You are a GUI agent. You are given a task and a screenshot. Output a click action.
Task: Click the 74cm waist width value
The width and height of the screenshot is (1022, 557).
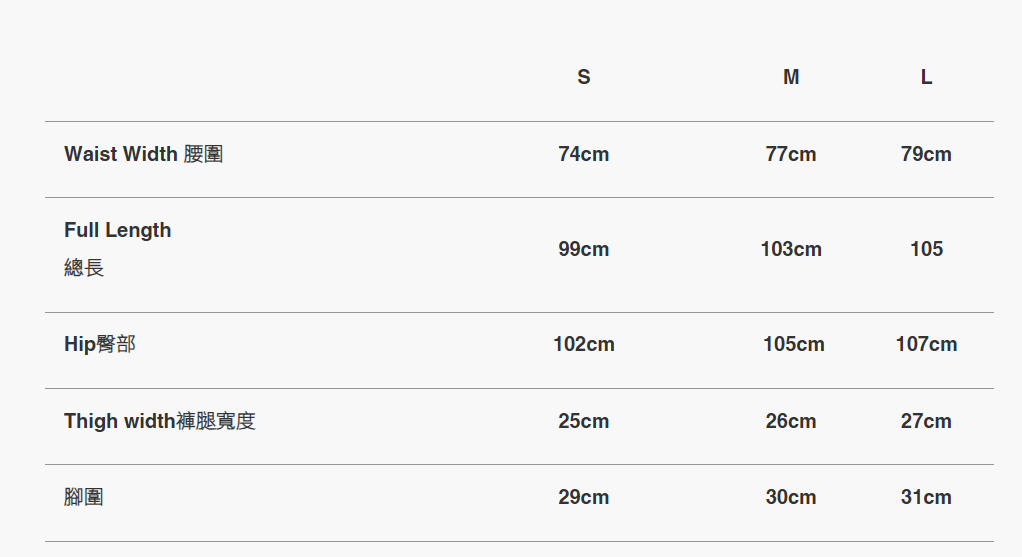coord(584,154)
